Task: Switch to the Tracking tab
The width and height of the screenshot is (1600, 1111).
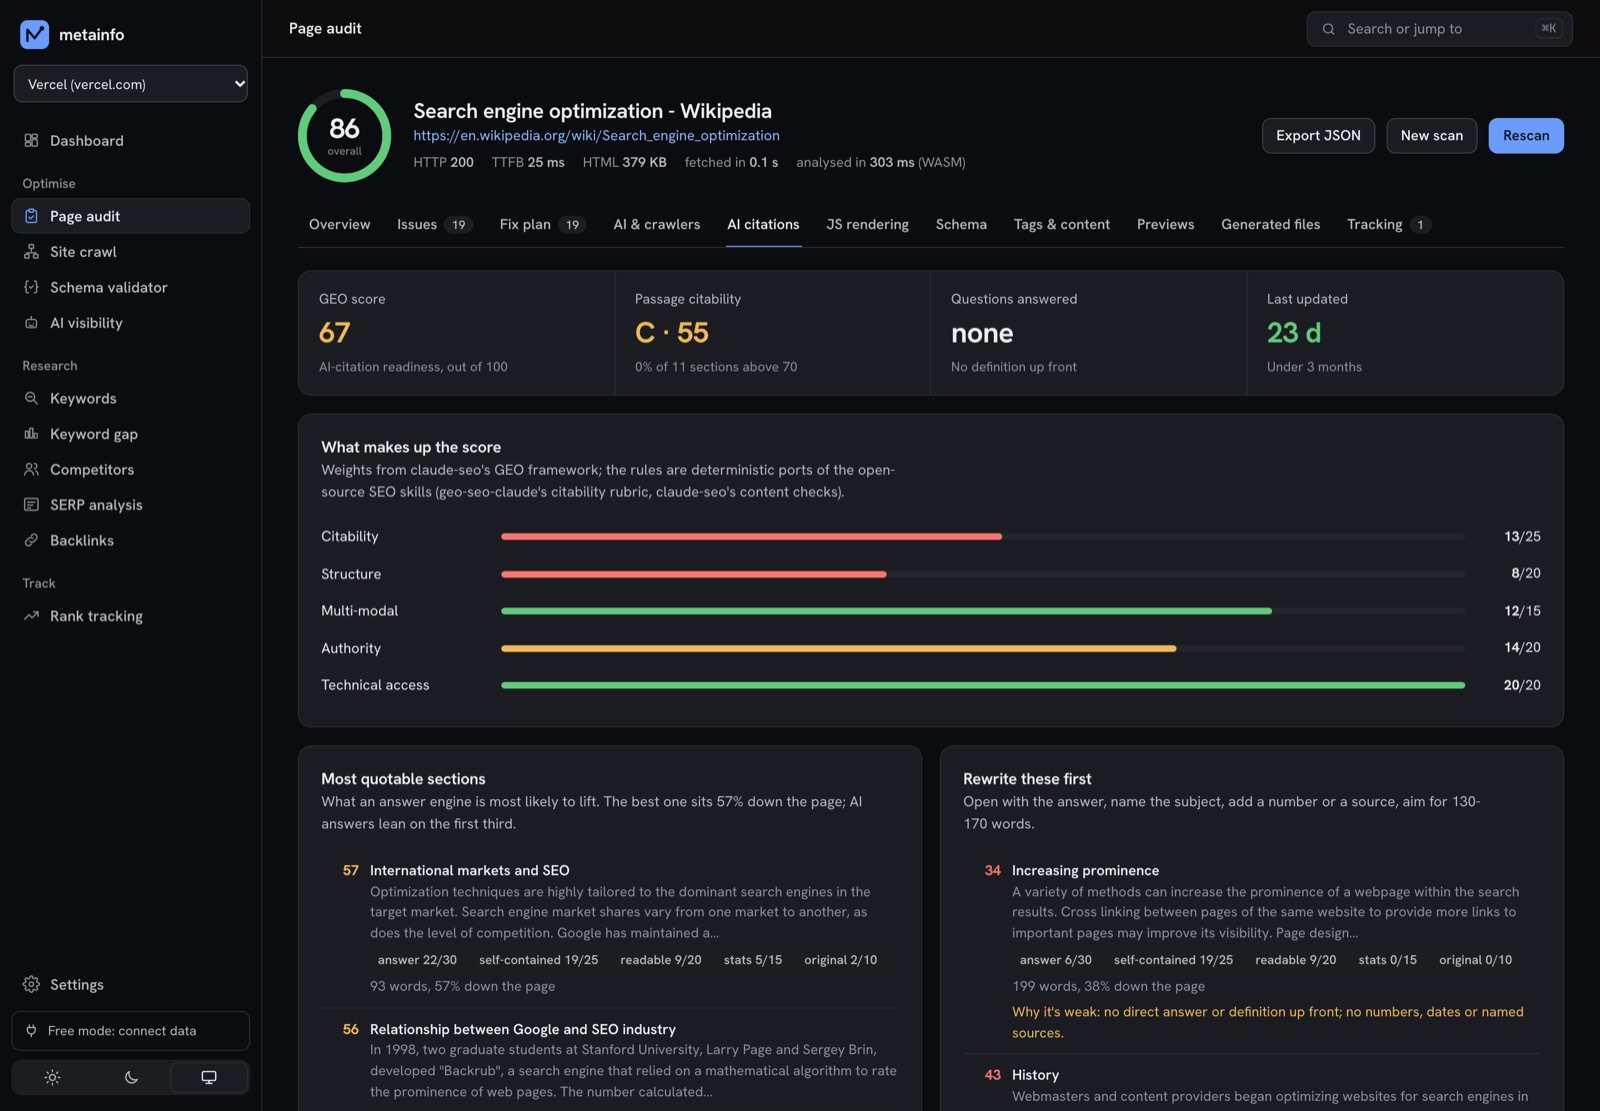Action: pos(1388,224)
